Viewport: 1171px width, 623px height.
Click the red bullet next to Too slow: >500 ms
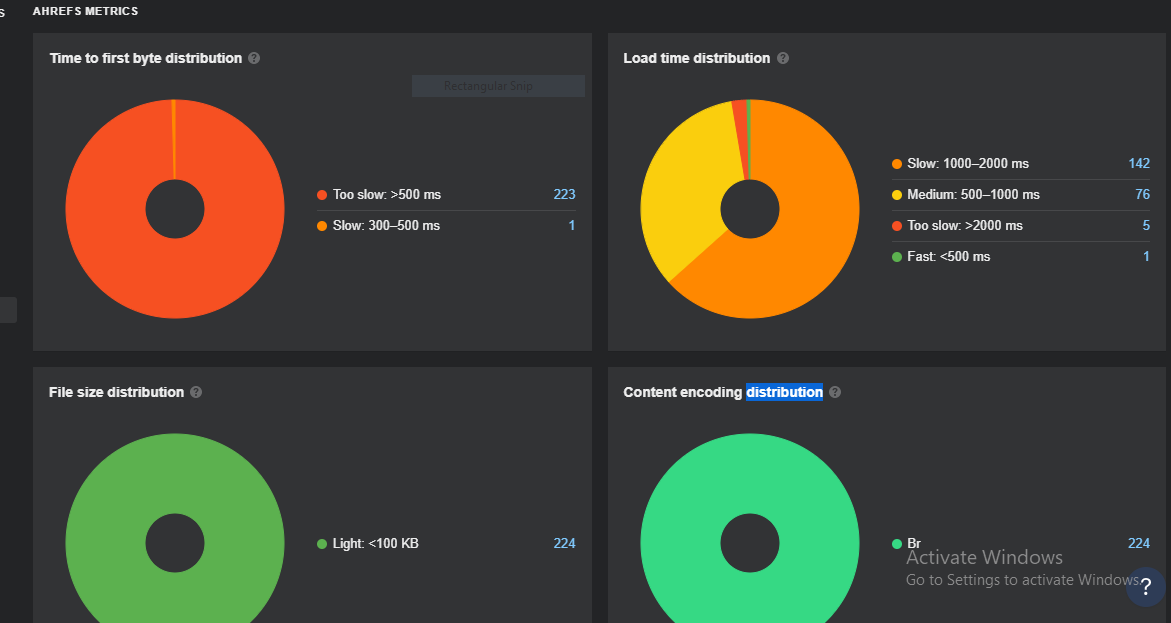point(322,194)
